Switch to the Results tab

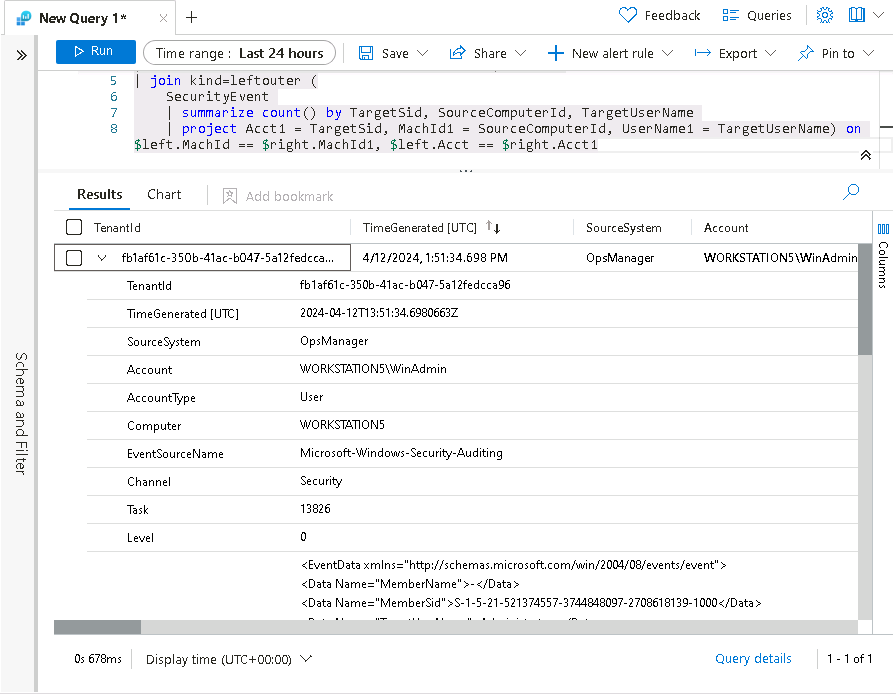99,194
